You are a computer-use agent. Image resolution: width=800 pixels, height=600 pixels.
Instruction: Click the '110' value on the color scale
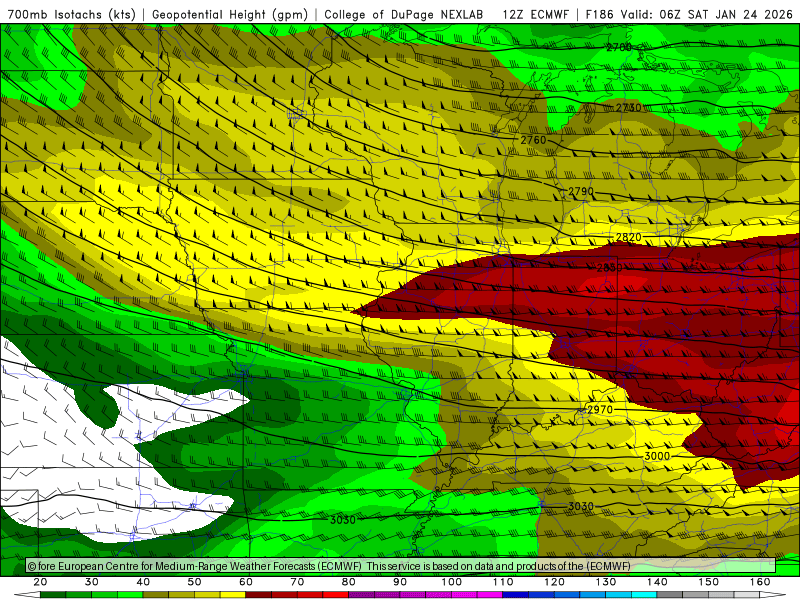pos(503,582)
